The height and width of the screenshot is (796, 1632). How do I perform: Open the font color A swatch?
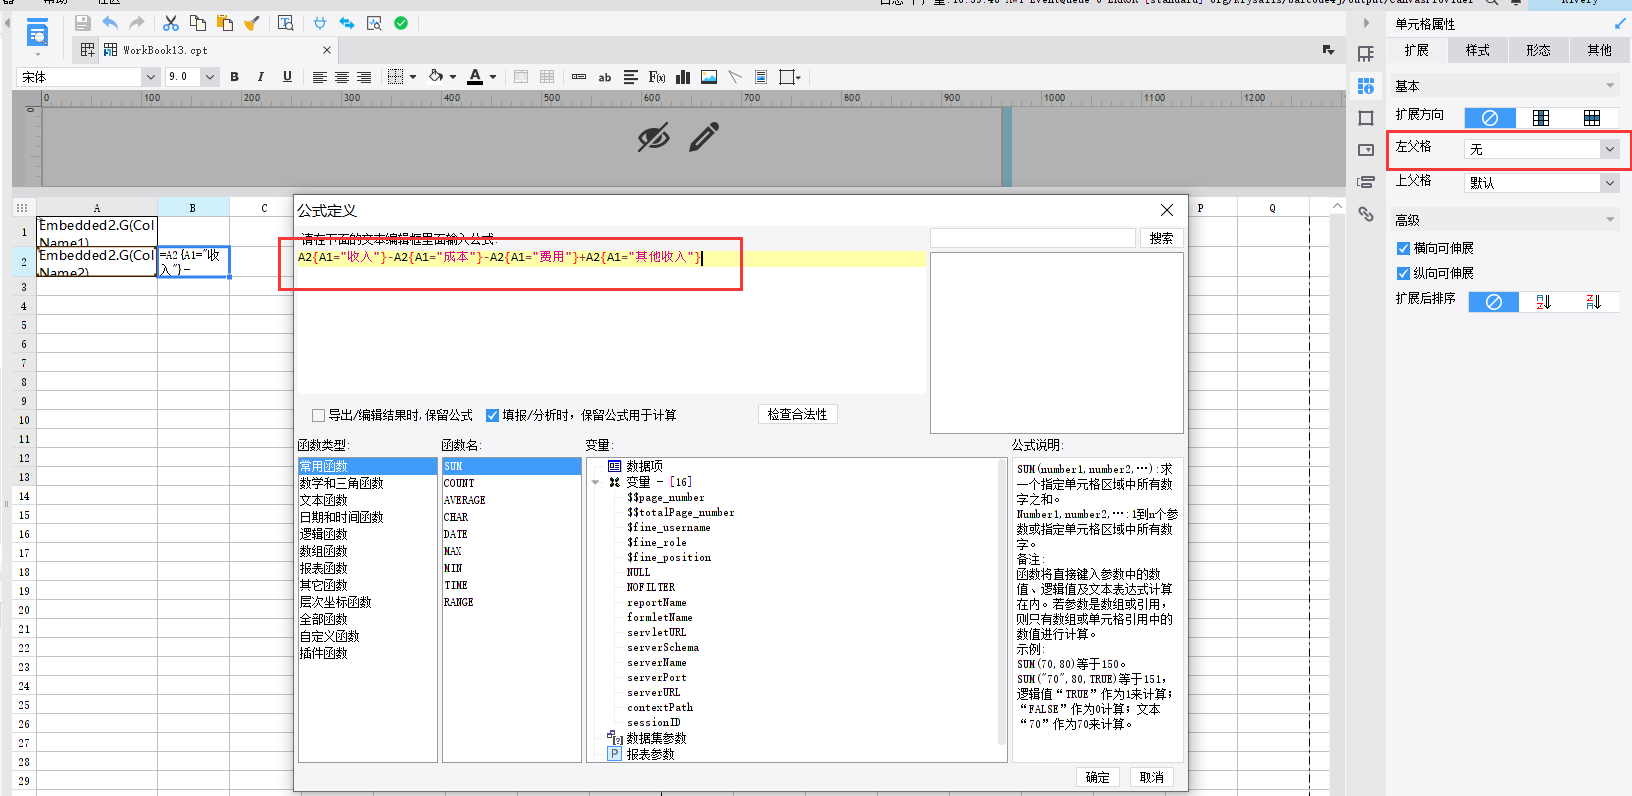(475, 77)
